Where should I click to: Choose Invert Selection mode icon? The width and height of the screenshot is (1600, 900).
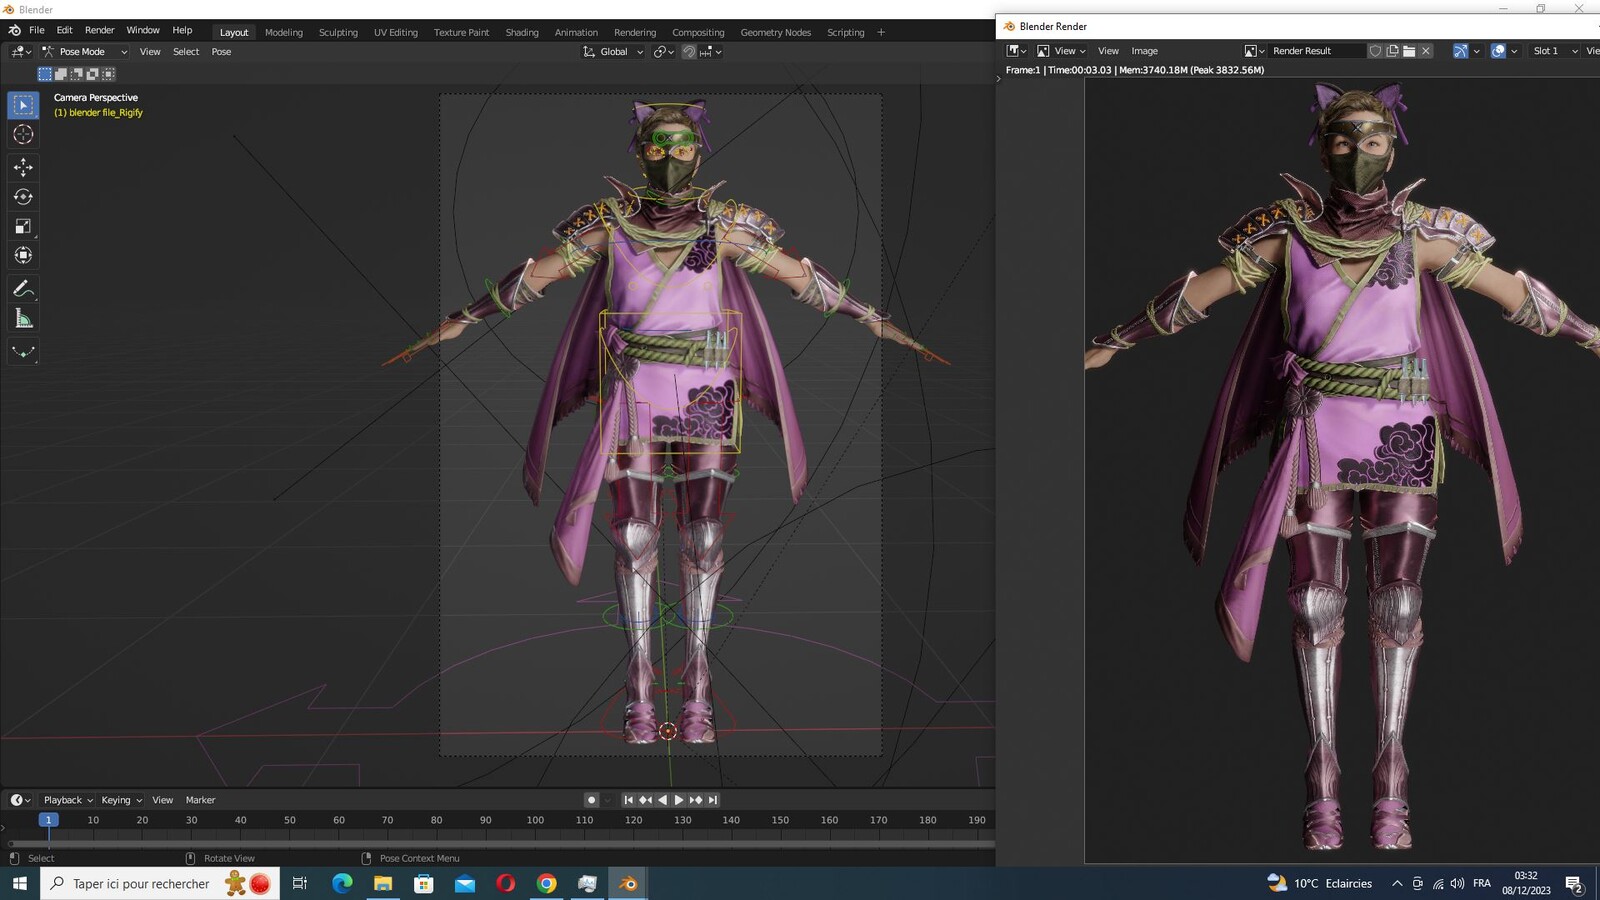pos(92,74)
